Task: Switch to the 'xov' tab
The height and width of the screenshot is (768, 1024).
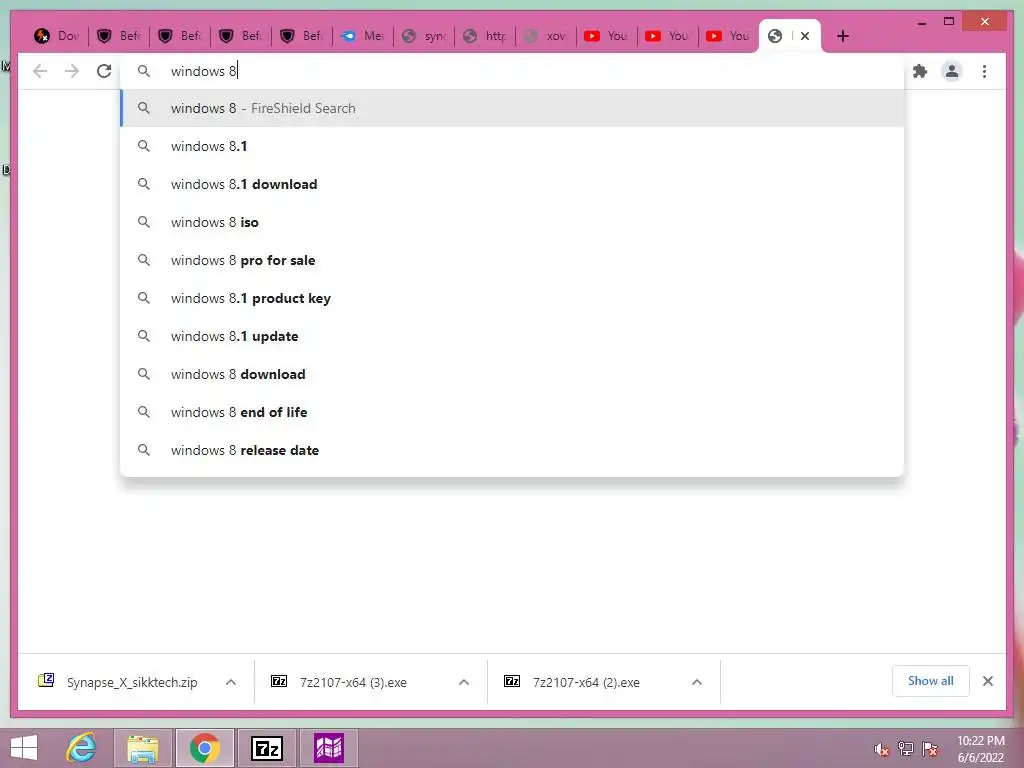Action: click(x=546, y=36)
